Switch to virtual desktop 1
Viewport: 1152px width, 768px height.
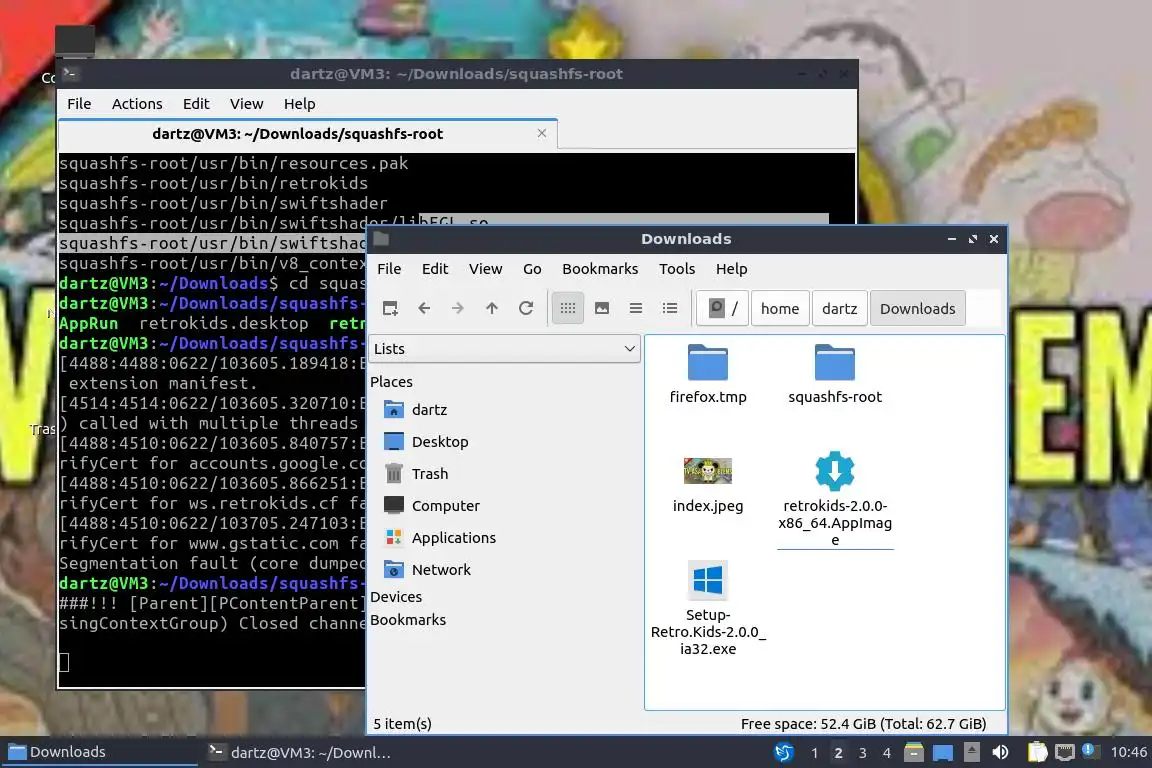pos(814,753)
